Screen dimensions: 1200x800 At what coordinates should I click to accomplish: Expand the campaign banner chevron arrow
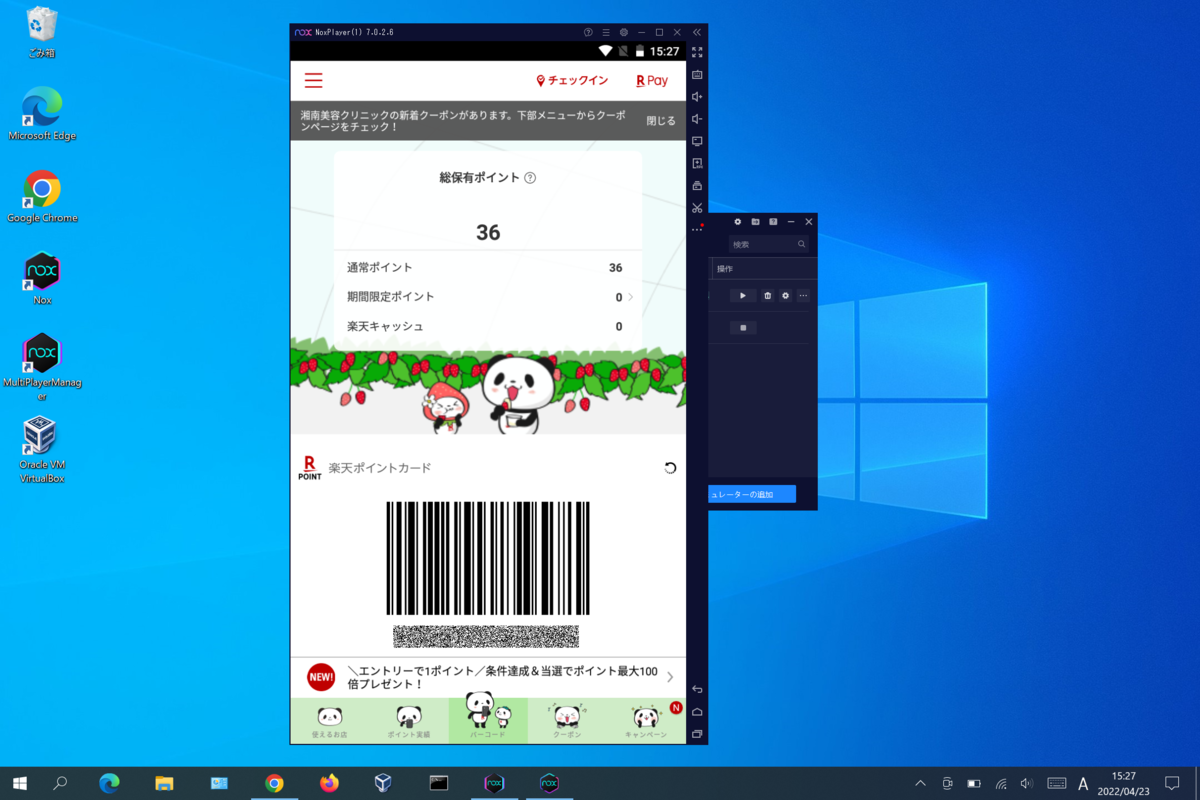pos(670,677)
